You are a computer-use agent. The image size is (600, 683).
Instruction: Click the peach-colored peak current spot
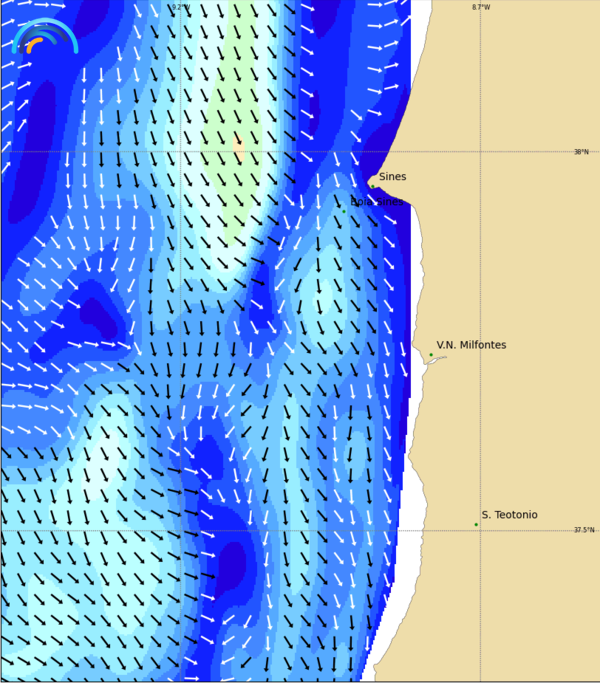(238, 148)
